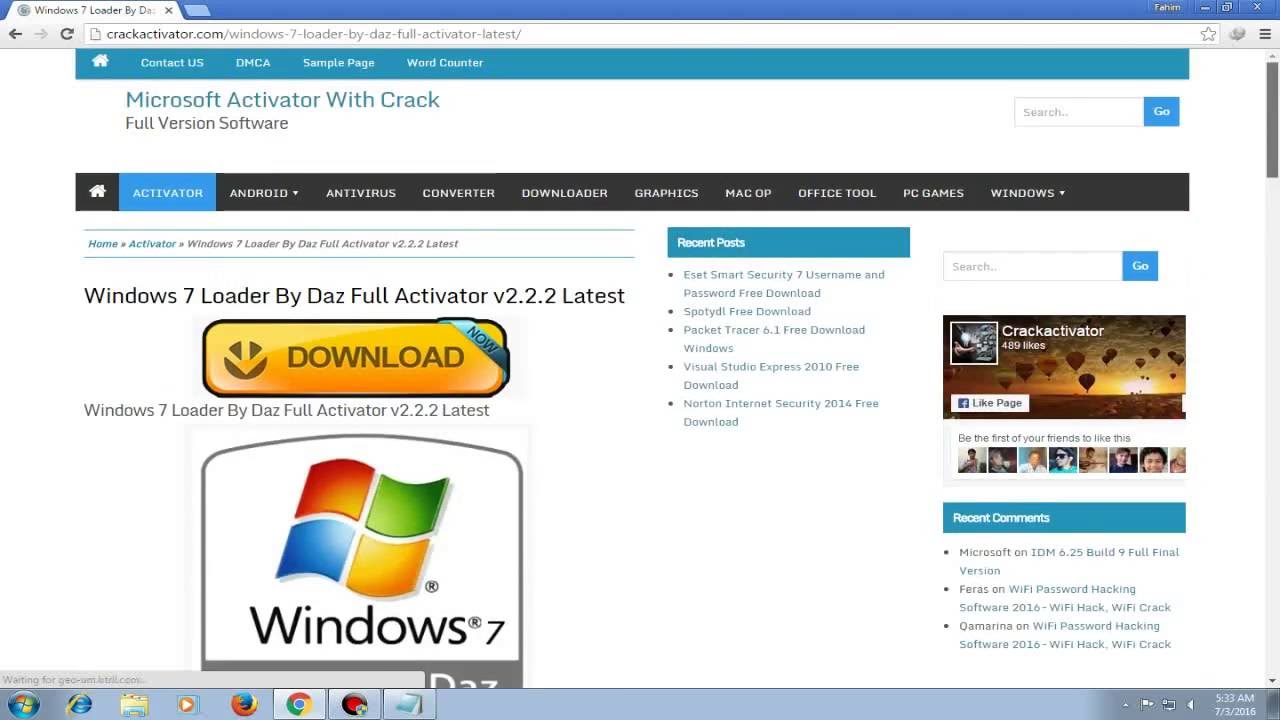Open the Sample Page link
1280x720 pixels.
click(x=339, y=62)
